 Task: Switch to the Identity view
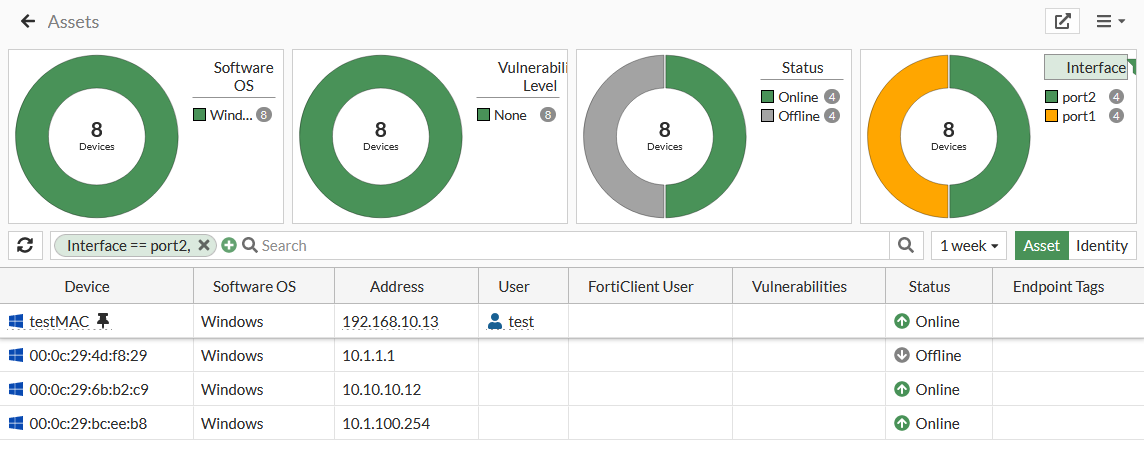(x=1101, y=245)
